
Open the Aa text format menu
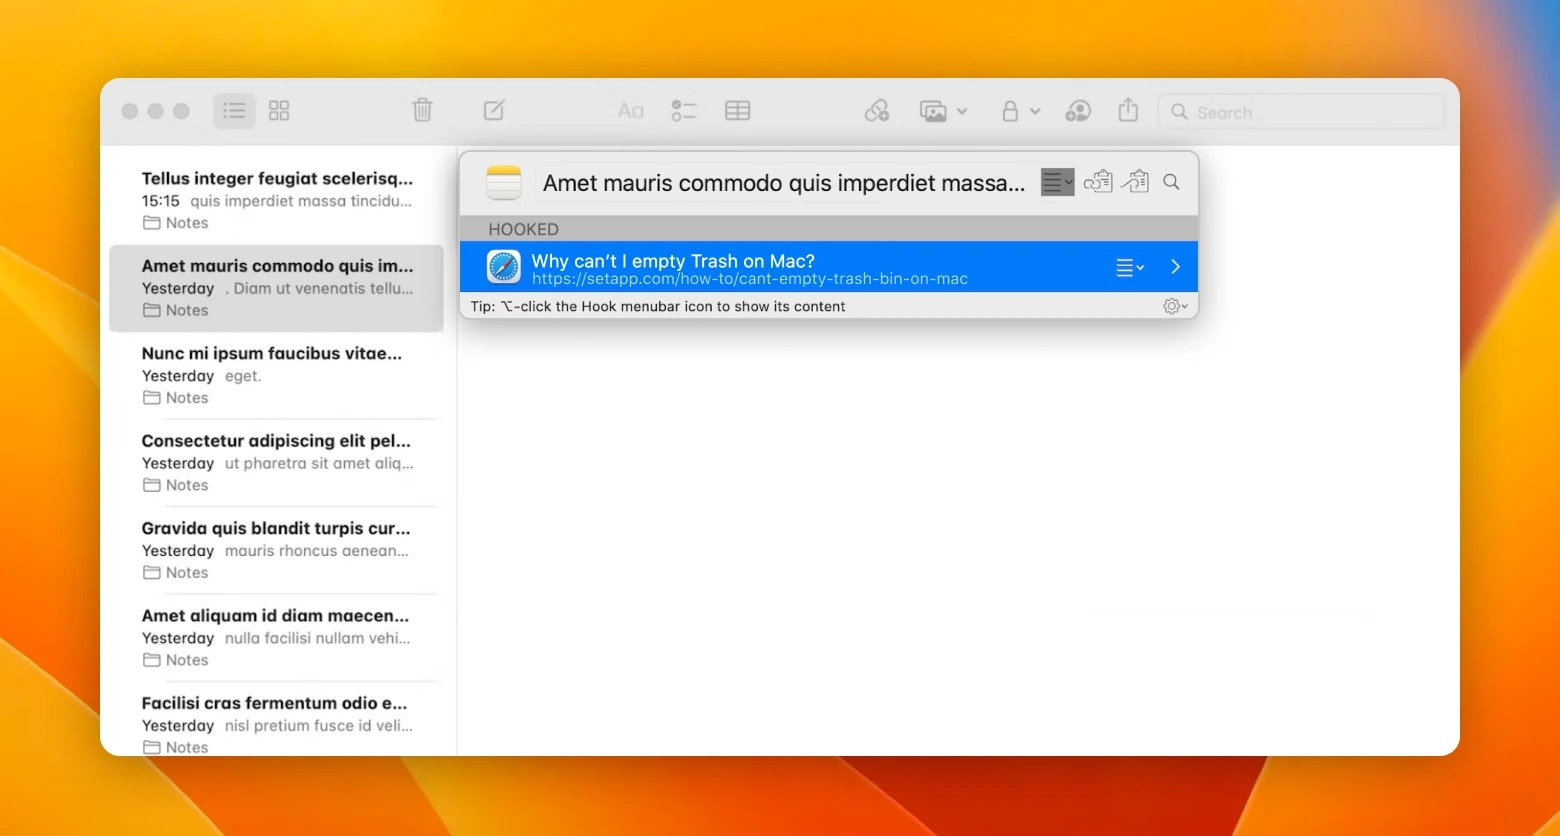point(630,111)
